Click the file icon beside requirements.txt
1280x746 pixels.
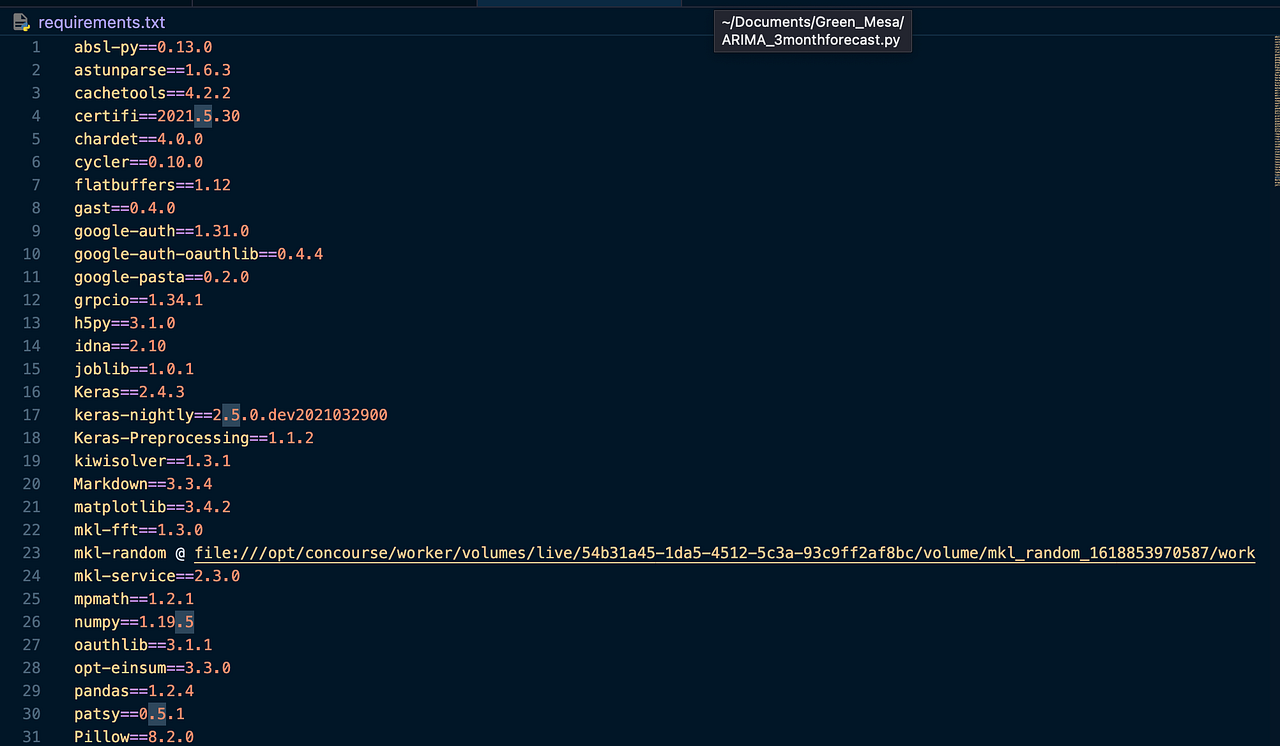point(21,22)
